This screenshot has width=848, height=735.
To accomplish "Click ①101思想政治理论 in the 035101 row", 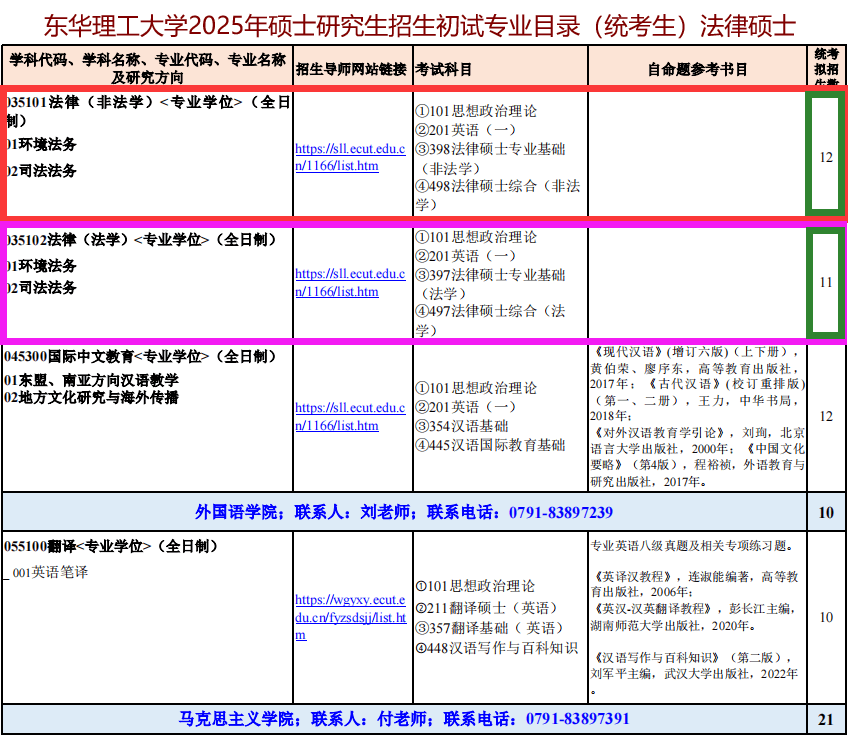I will point(476,111).
